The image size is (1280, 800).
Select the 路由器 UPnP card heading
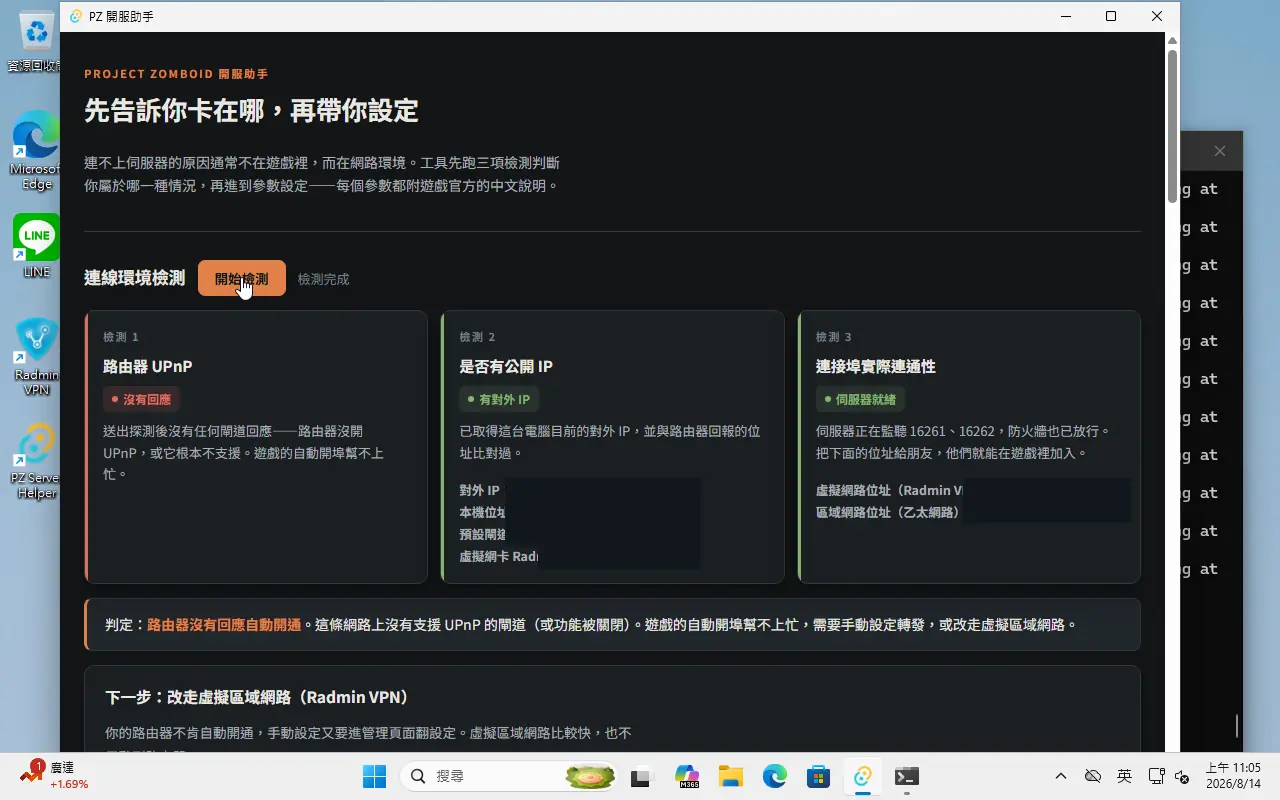[x=147, y=366]
